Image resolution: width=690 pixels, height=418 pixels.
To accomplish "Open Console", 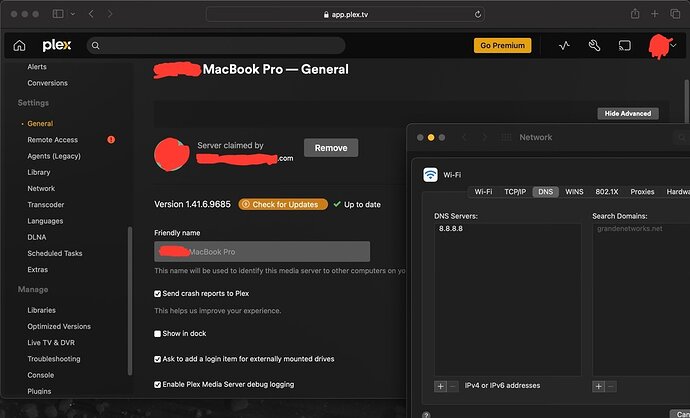I will pos(40,375).
